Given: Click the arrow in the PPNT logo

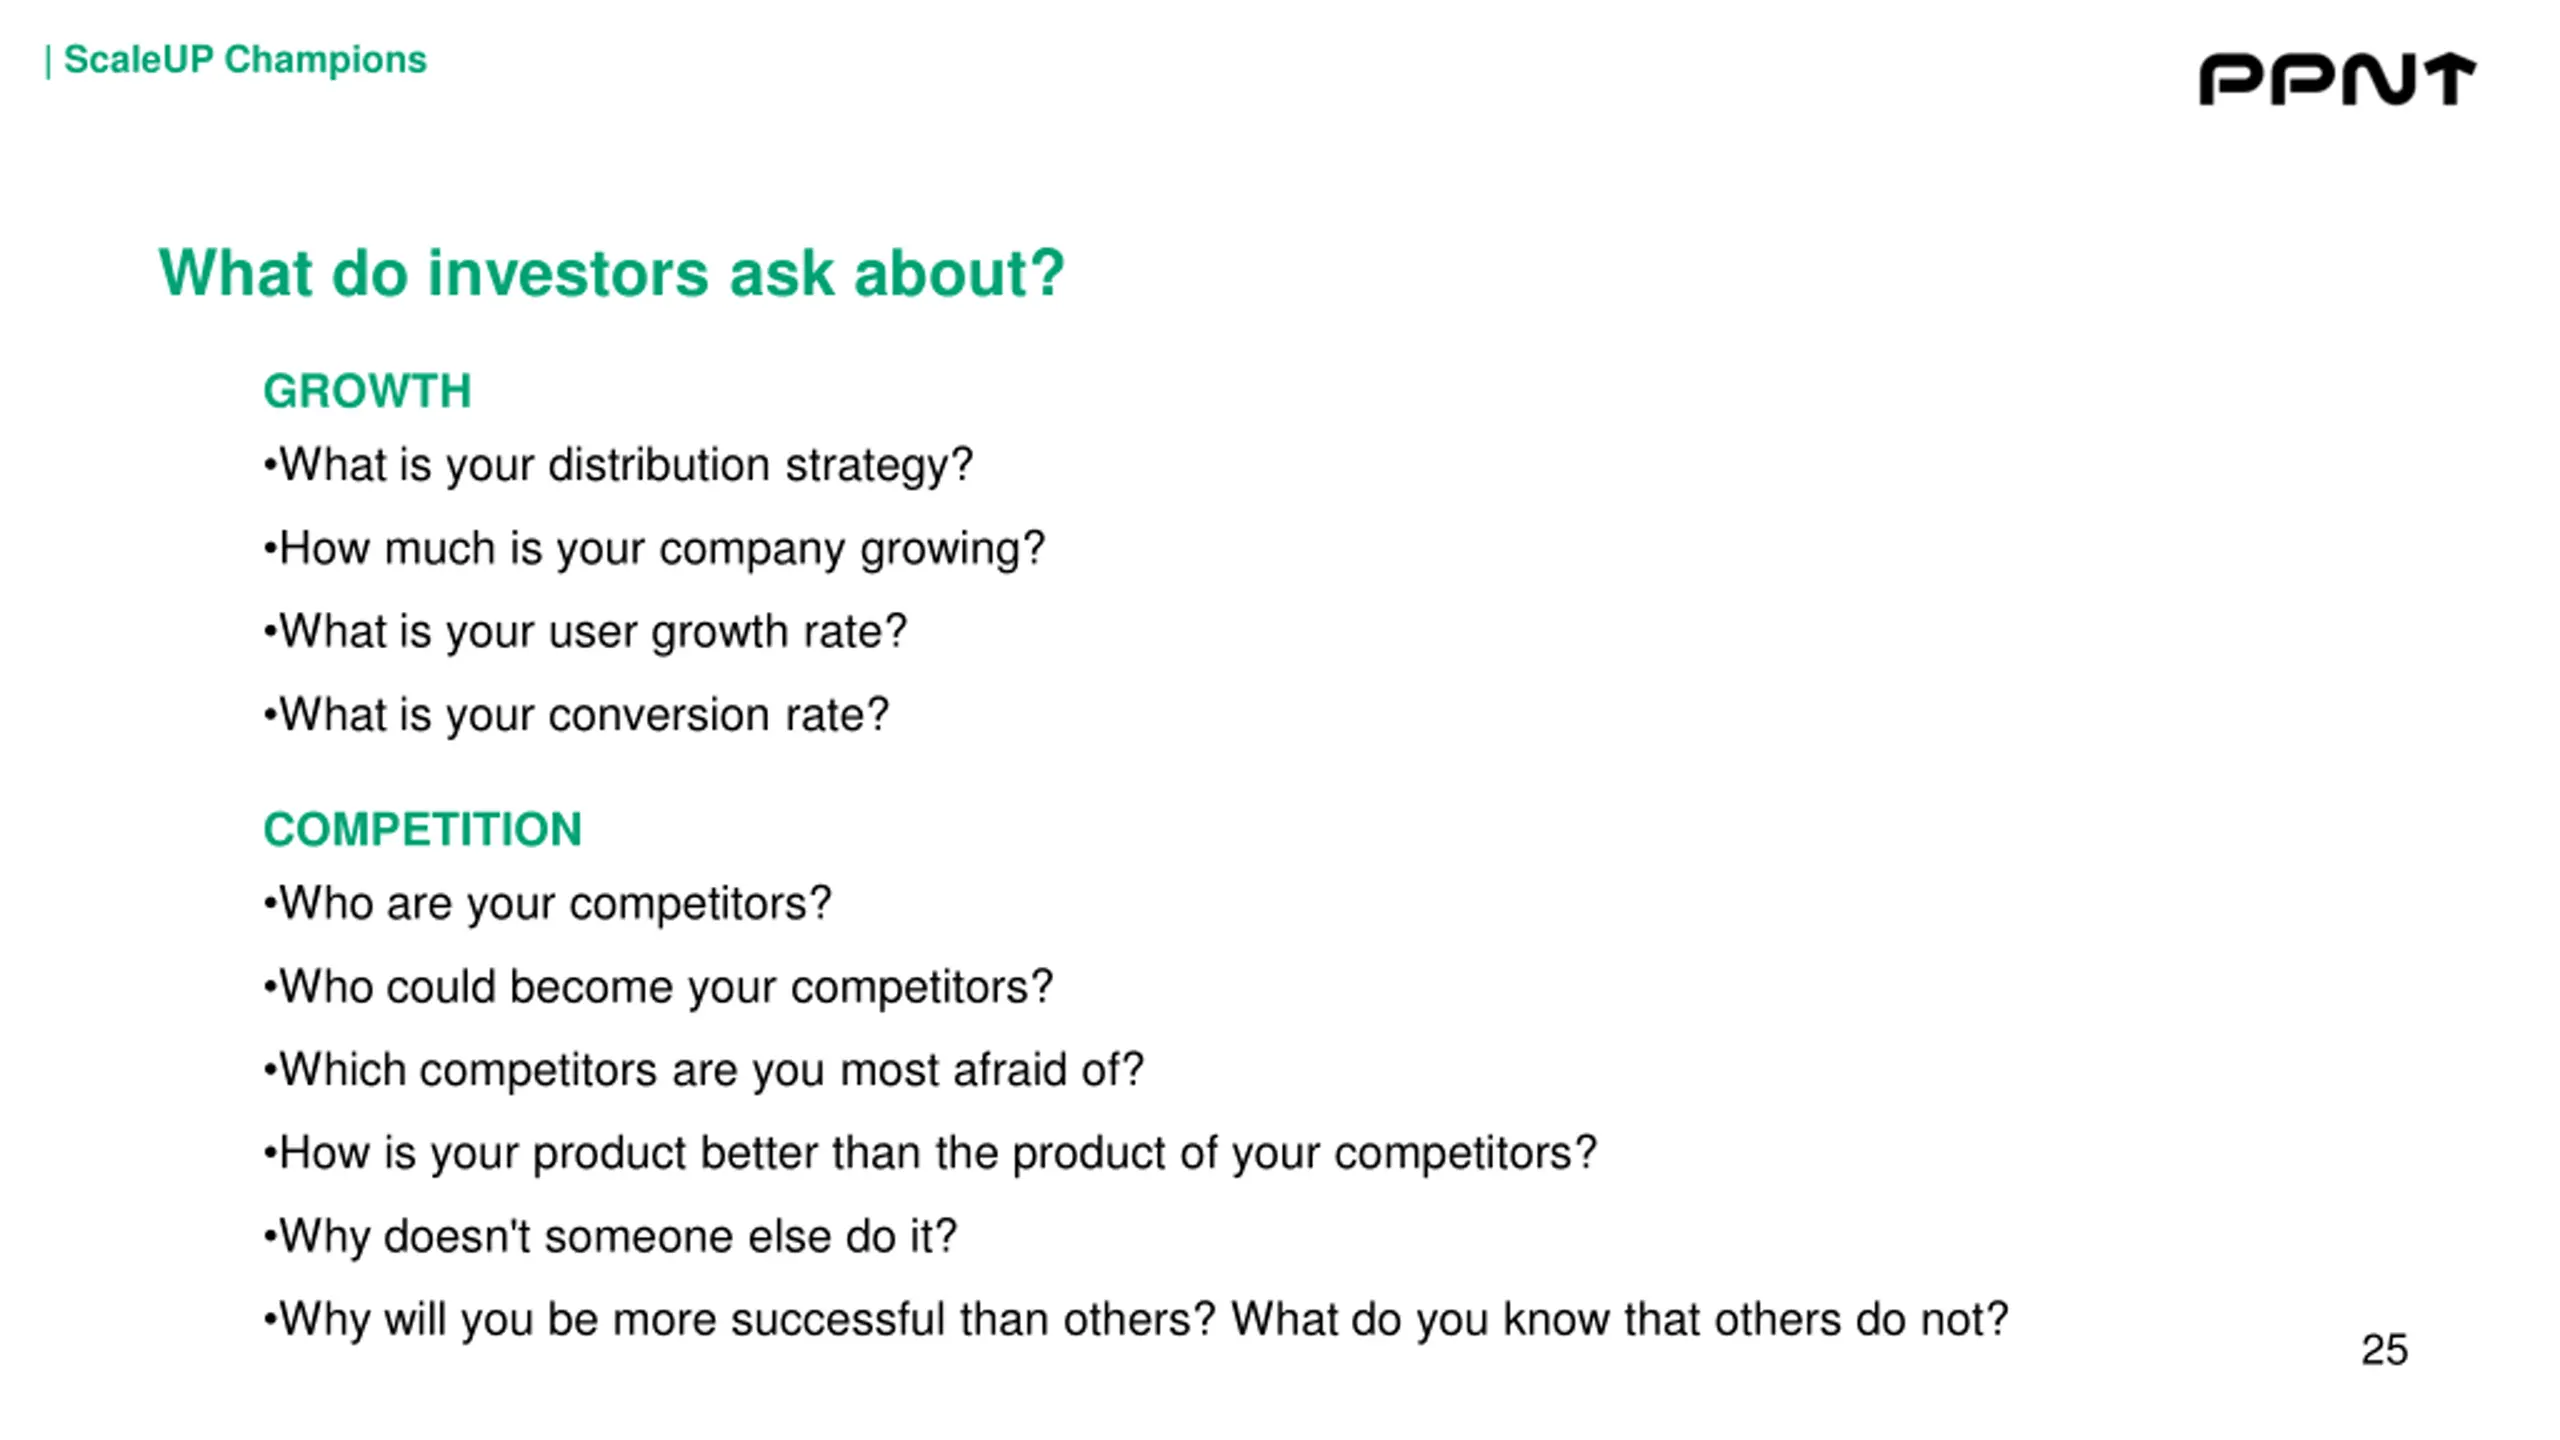Looking at the screenshot, I should pos(2448,79).
